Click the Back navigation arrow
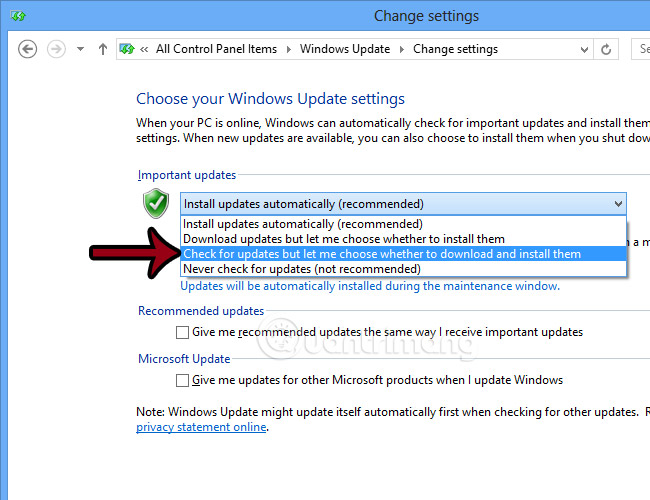 (27, 49)
